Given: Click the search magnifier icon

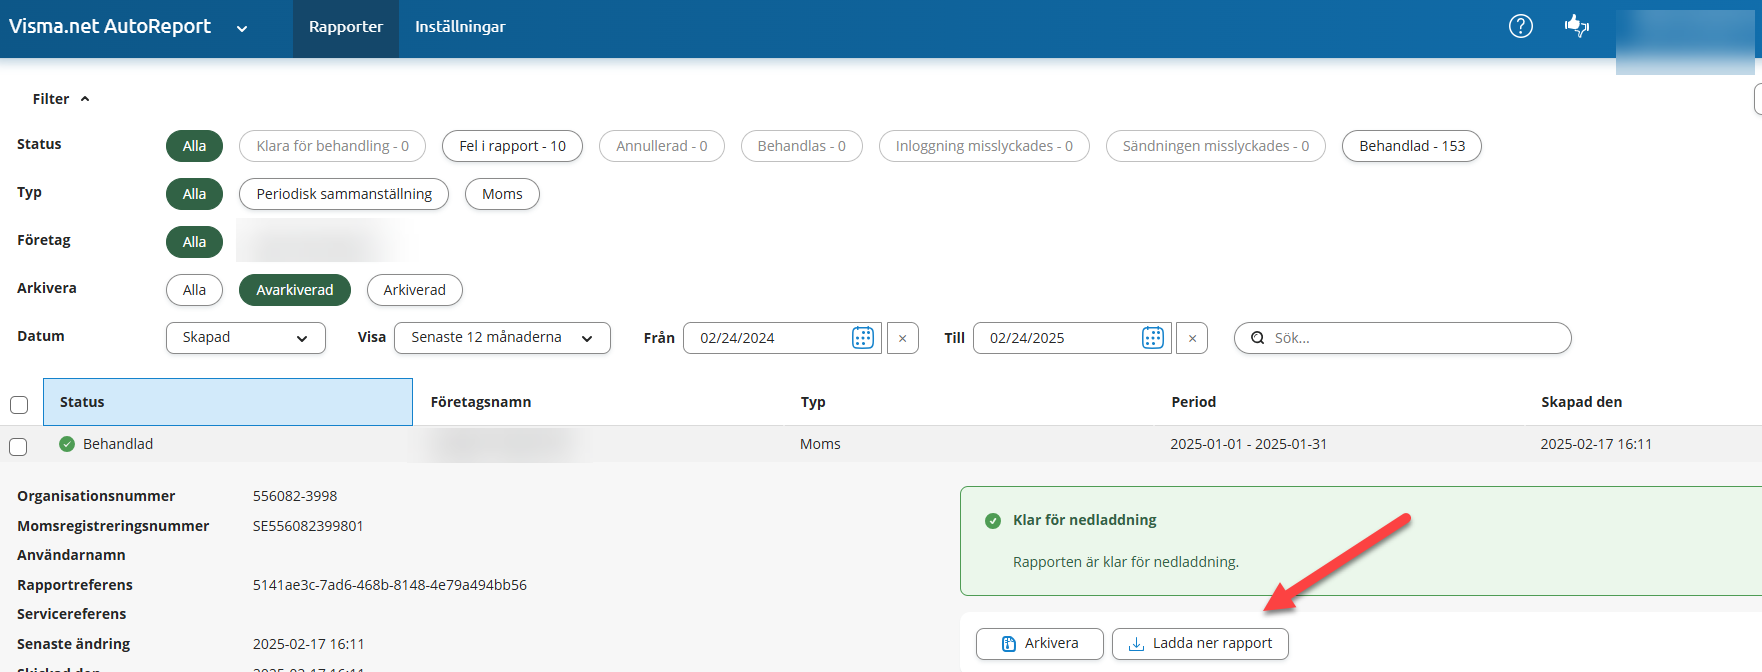Looking at the screenshot, I should [x=1257, y=338].
